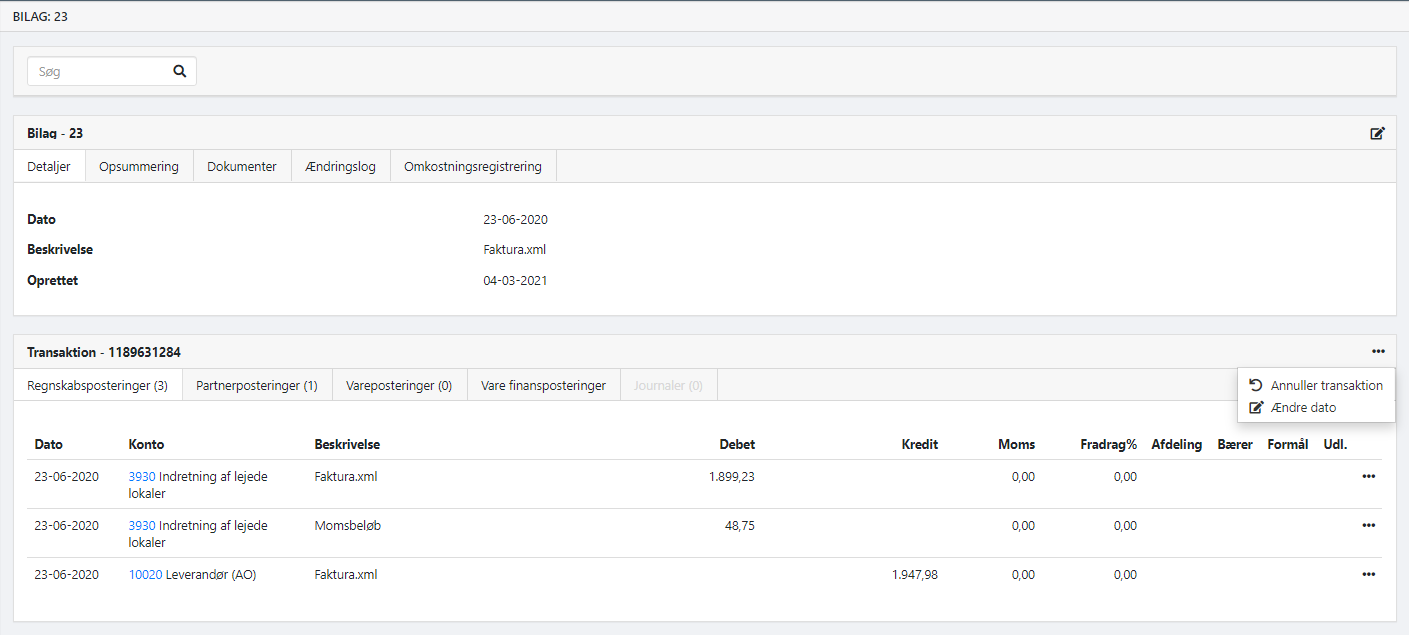Switch to the Opsummering tab
The width and height of the screenshot is (1409, 635).
pos(139,167)
